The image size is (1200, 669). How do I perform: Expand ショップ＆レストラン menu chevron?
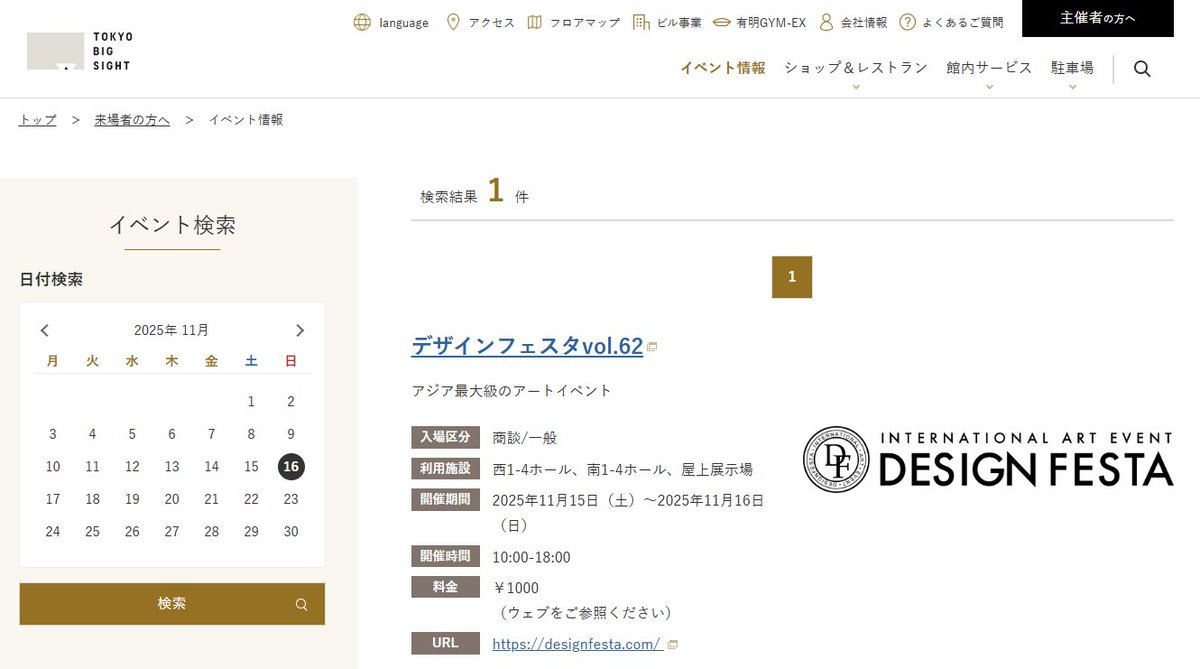(856, 87)
